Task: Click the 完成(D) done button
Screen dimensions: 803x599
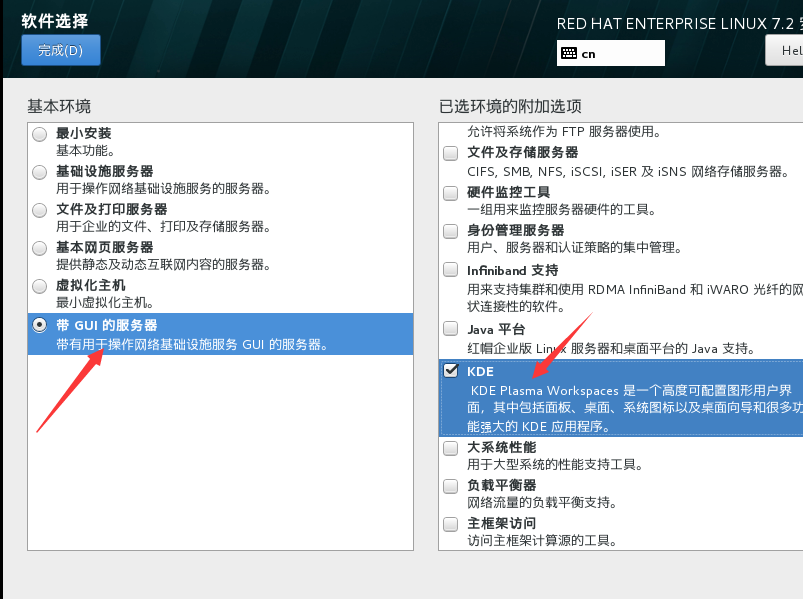Action: (x=60, y=50)
